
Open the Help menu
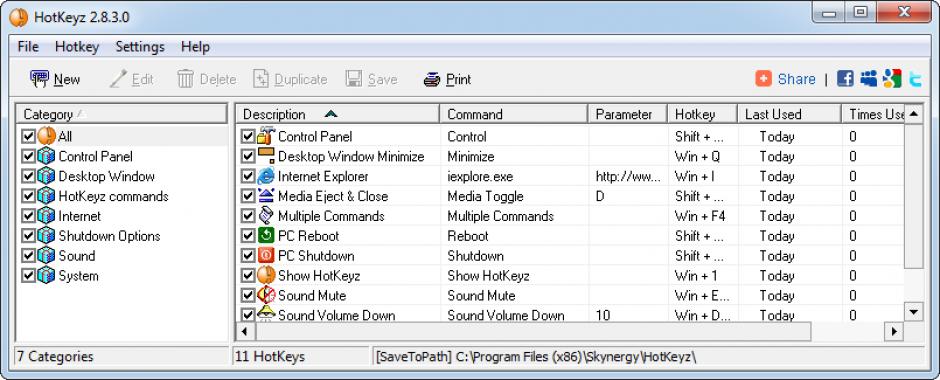pyautogui.click(x=195, y=47)
